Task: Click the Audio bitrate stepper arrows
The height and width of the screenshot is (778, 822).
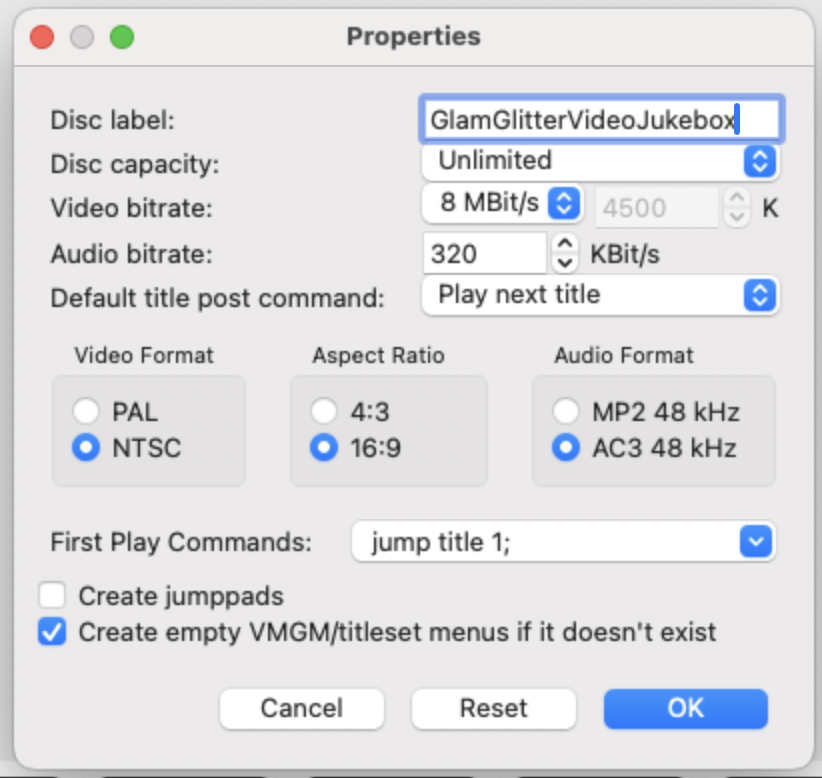Action: [x=565, y=253]
